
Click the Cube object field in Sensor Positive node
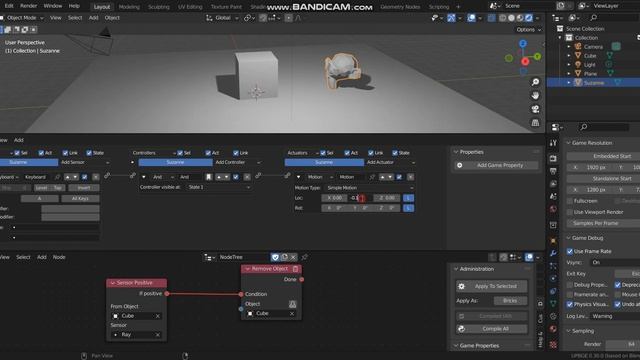136,316
